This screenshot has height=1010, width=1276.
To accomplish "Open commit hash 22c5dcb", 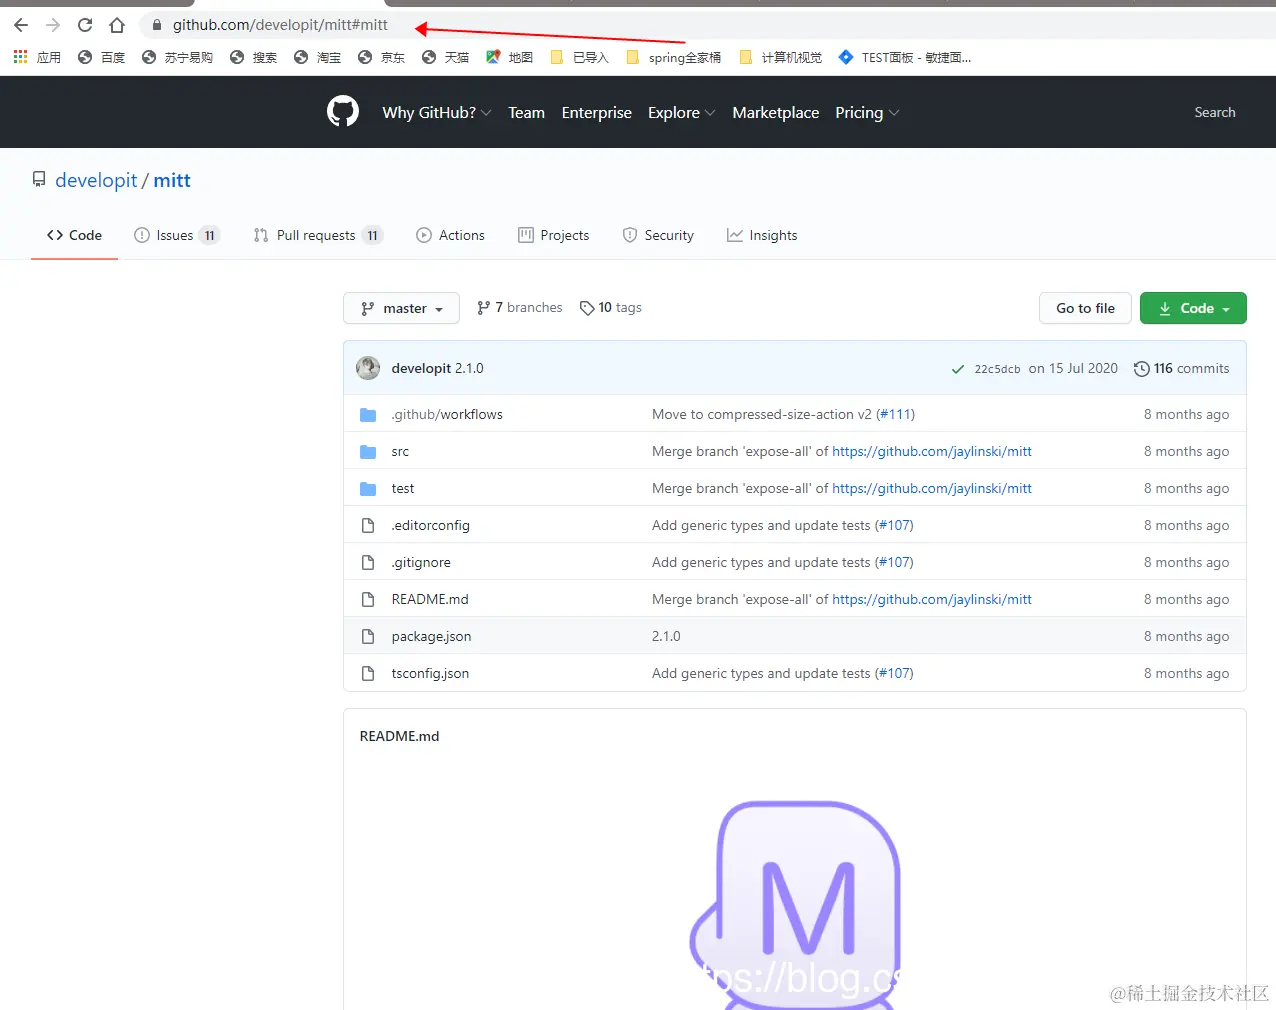I will [x=997, y=369].
